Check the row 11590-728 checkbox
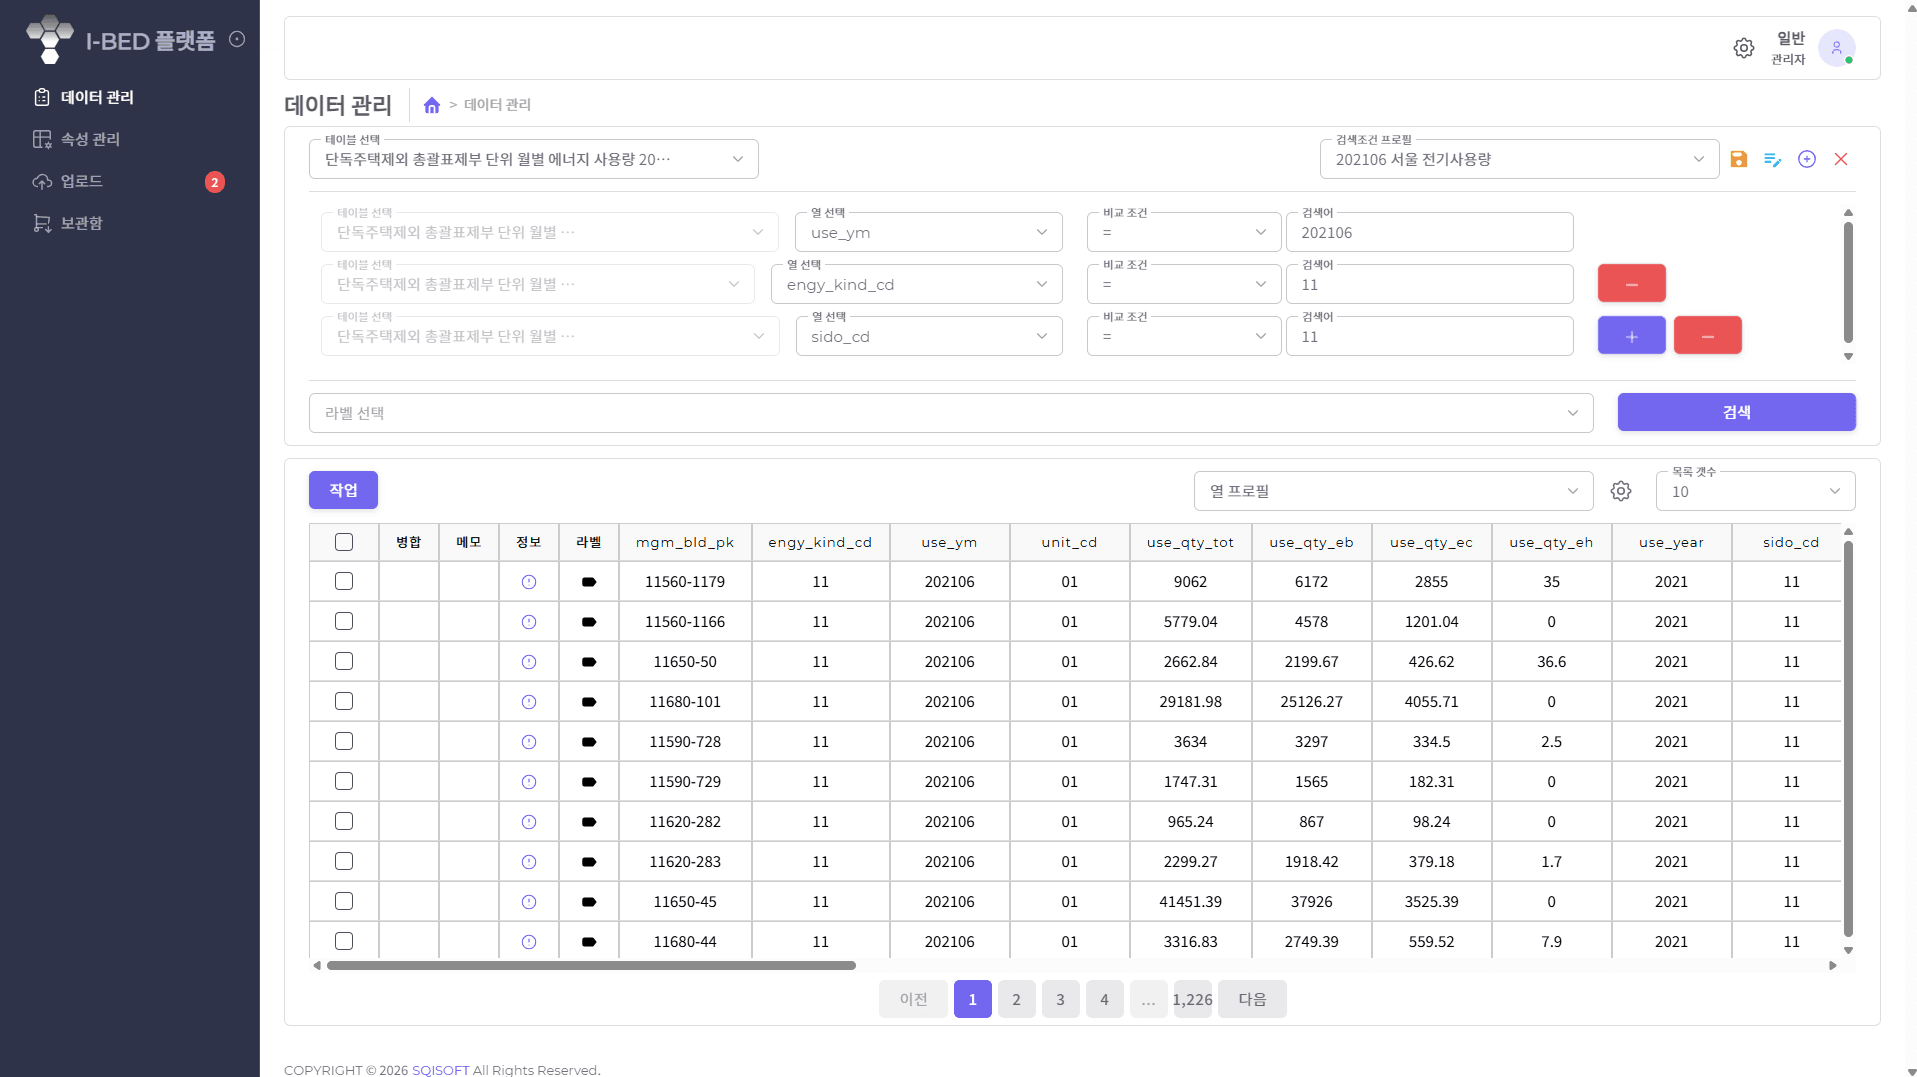This screenshot has height=1077, width=1917. (344, 741)
